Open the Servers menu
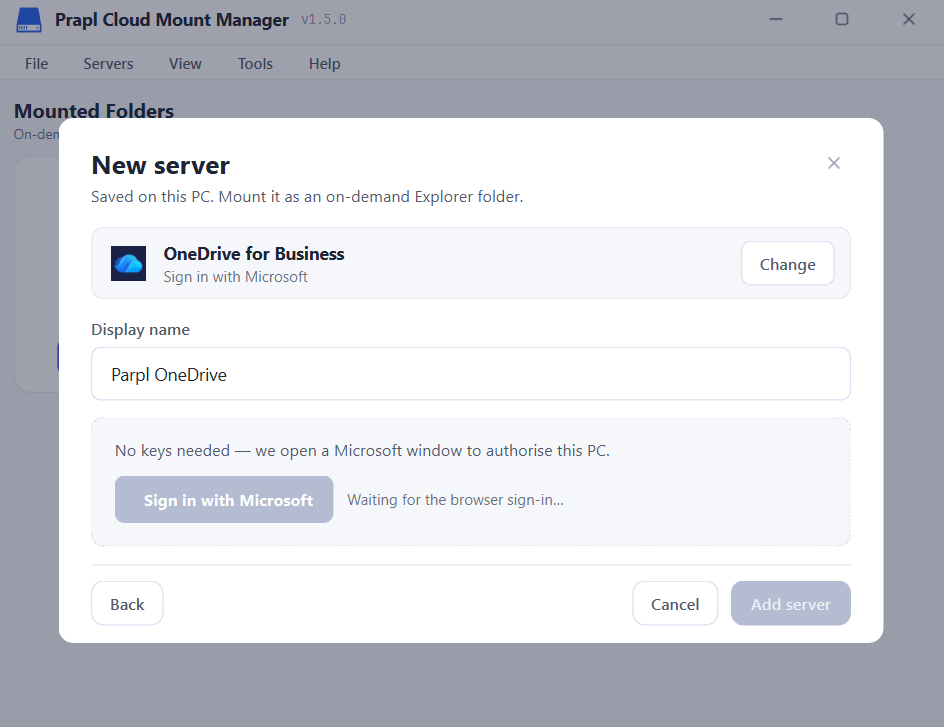The width and height of the screenshot is (944, 727). [x=108, y=64]
